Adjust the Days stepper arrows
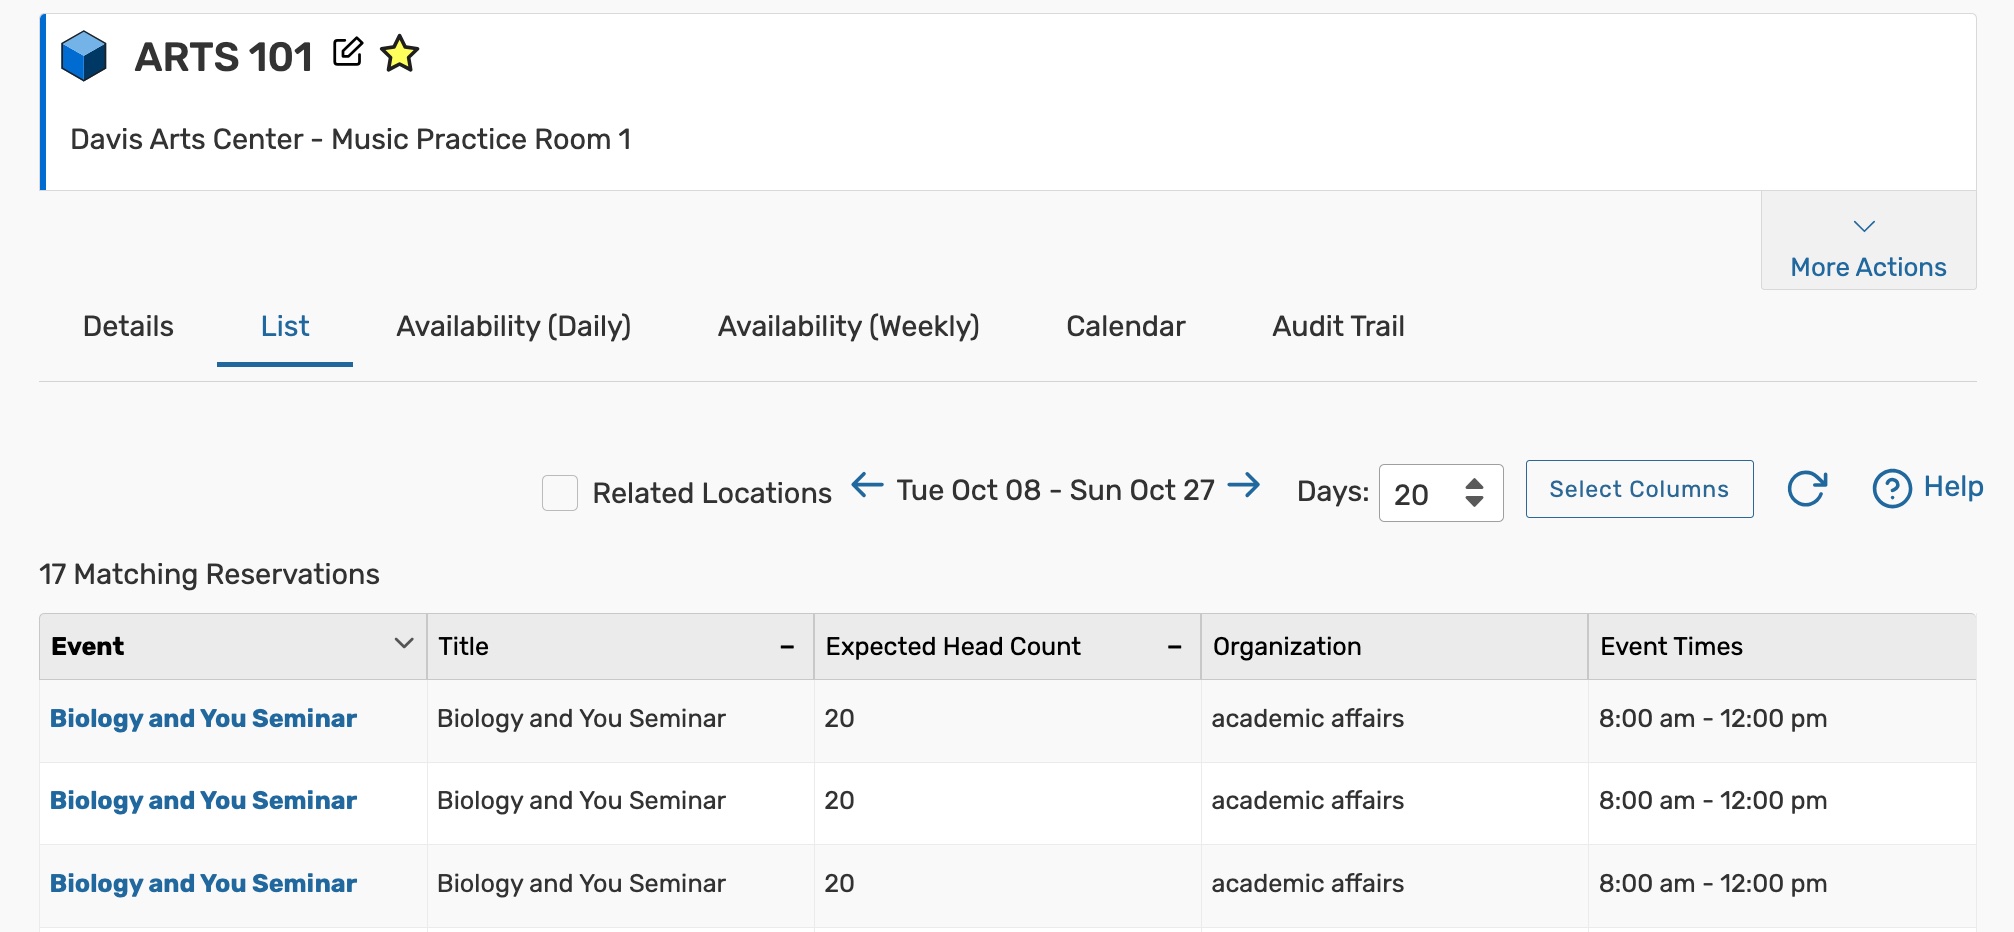The image size is (2014, 932). 1474,493
